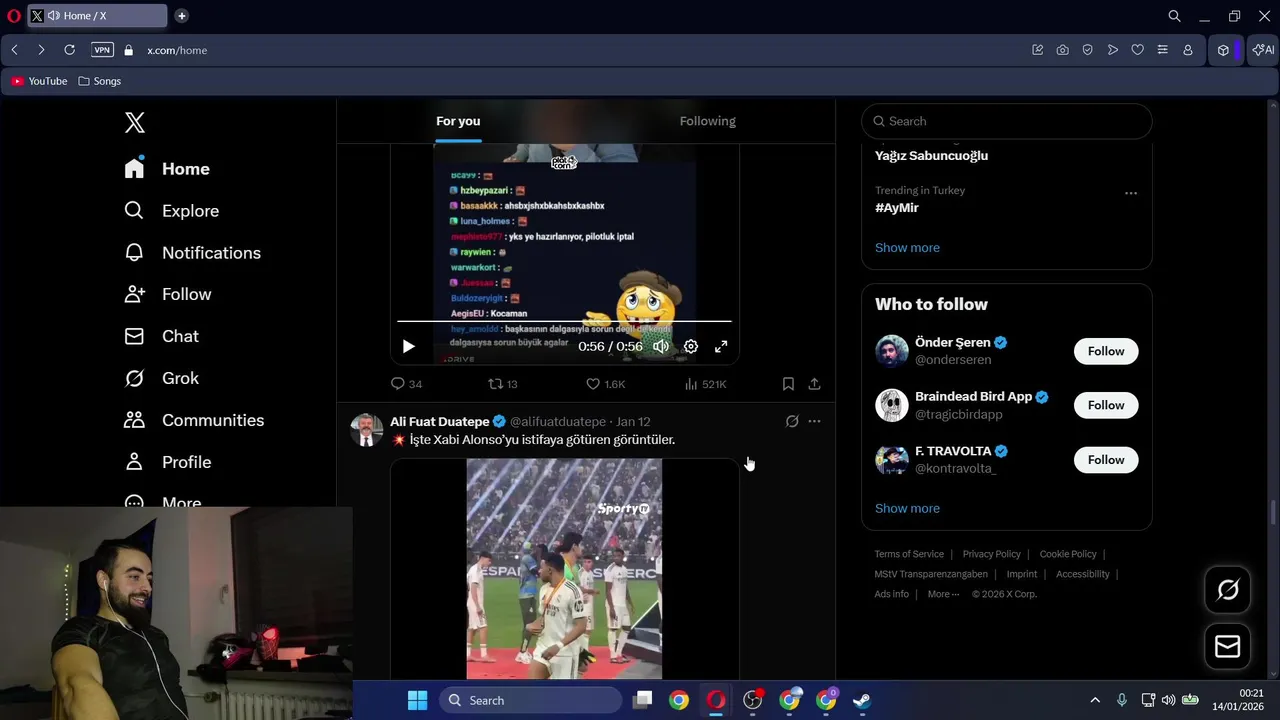
Task: Like the post with 1.6K likes
Action: click(605, 384)
